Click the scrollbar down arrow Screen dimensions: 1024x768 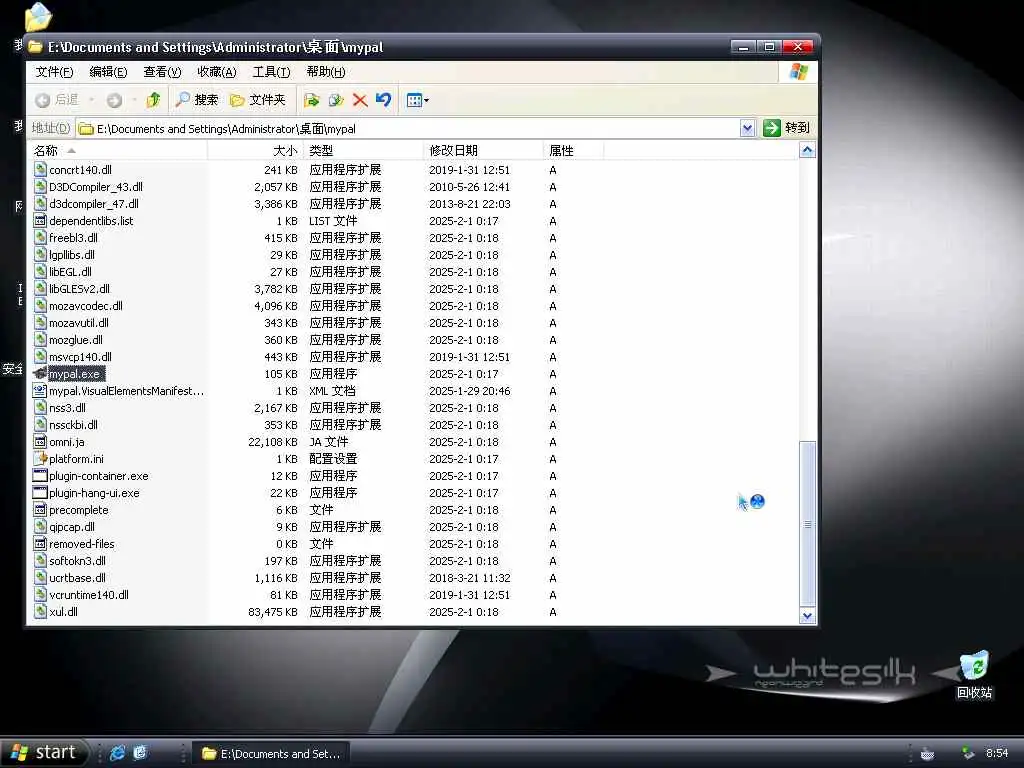pos(808,616)
